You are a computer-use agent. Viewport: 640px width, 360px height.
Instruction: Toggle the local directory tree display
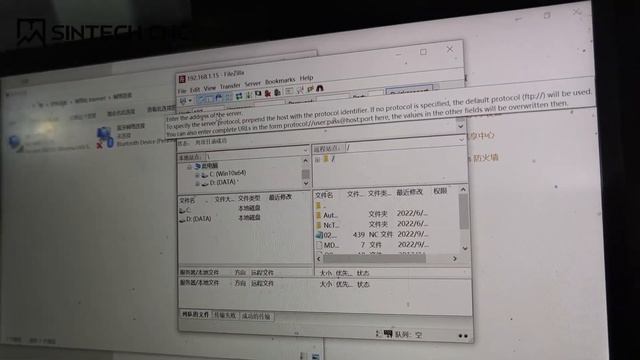[210, 98]
